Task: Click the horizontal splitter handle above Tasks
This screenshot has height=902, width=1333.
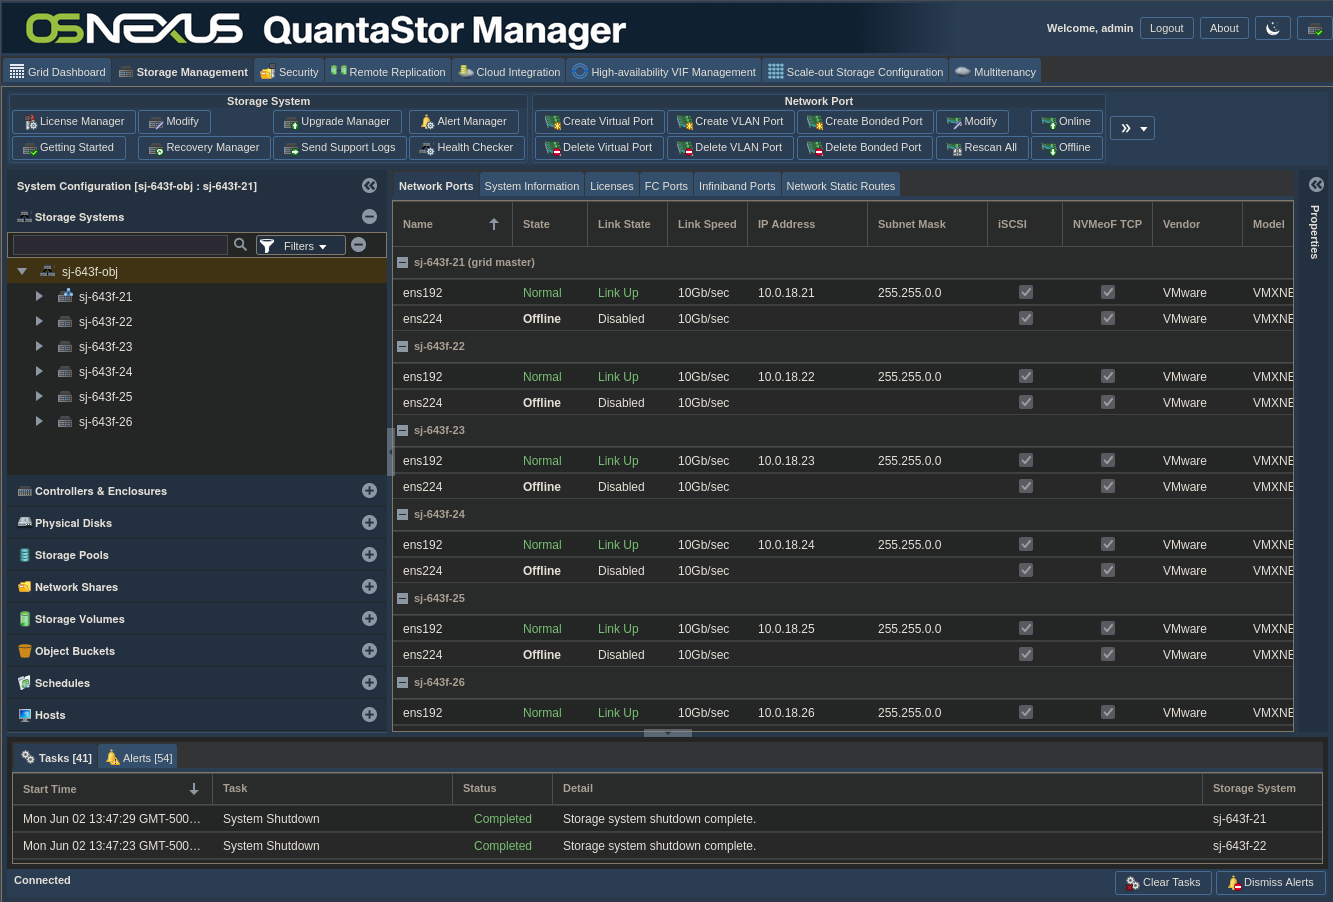Action: click(x=667, y=733)
